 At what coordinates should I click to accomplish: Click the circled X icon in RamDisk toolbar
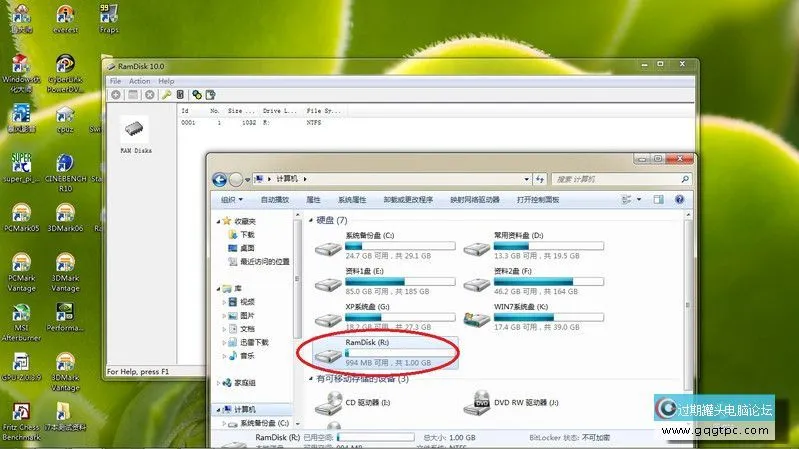click(x=149, y=95)
